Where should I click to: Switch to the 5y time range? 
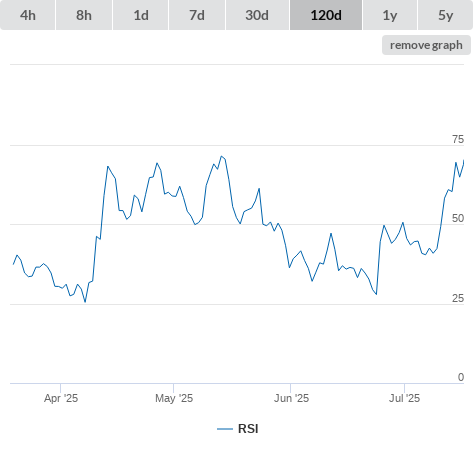click(x=445, y=15)
